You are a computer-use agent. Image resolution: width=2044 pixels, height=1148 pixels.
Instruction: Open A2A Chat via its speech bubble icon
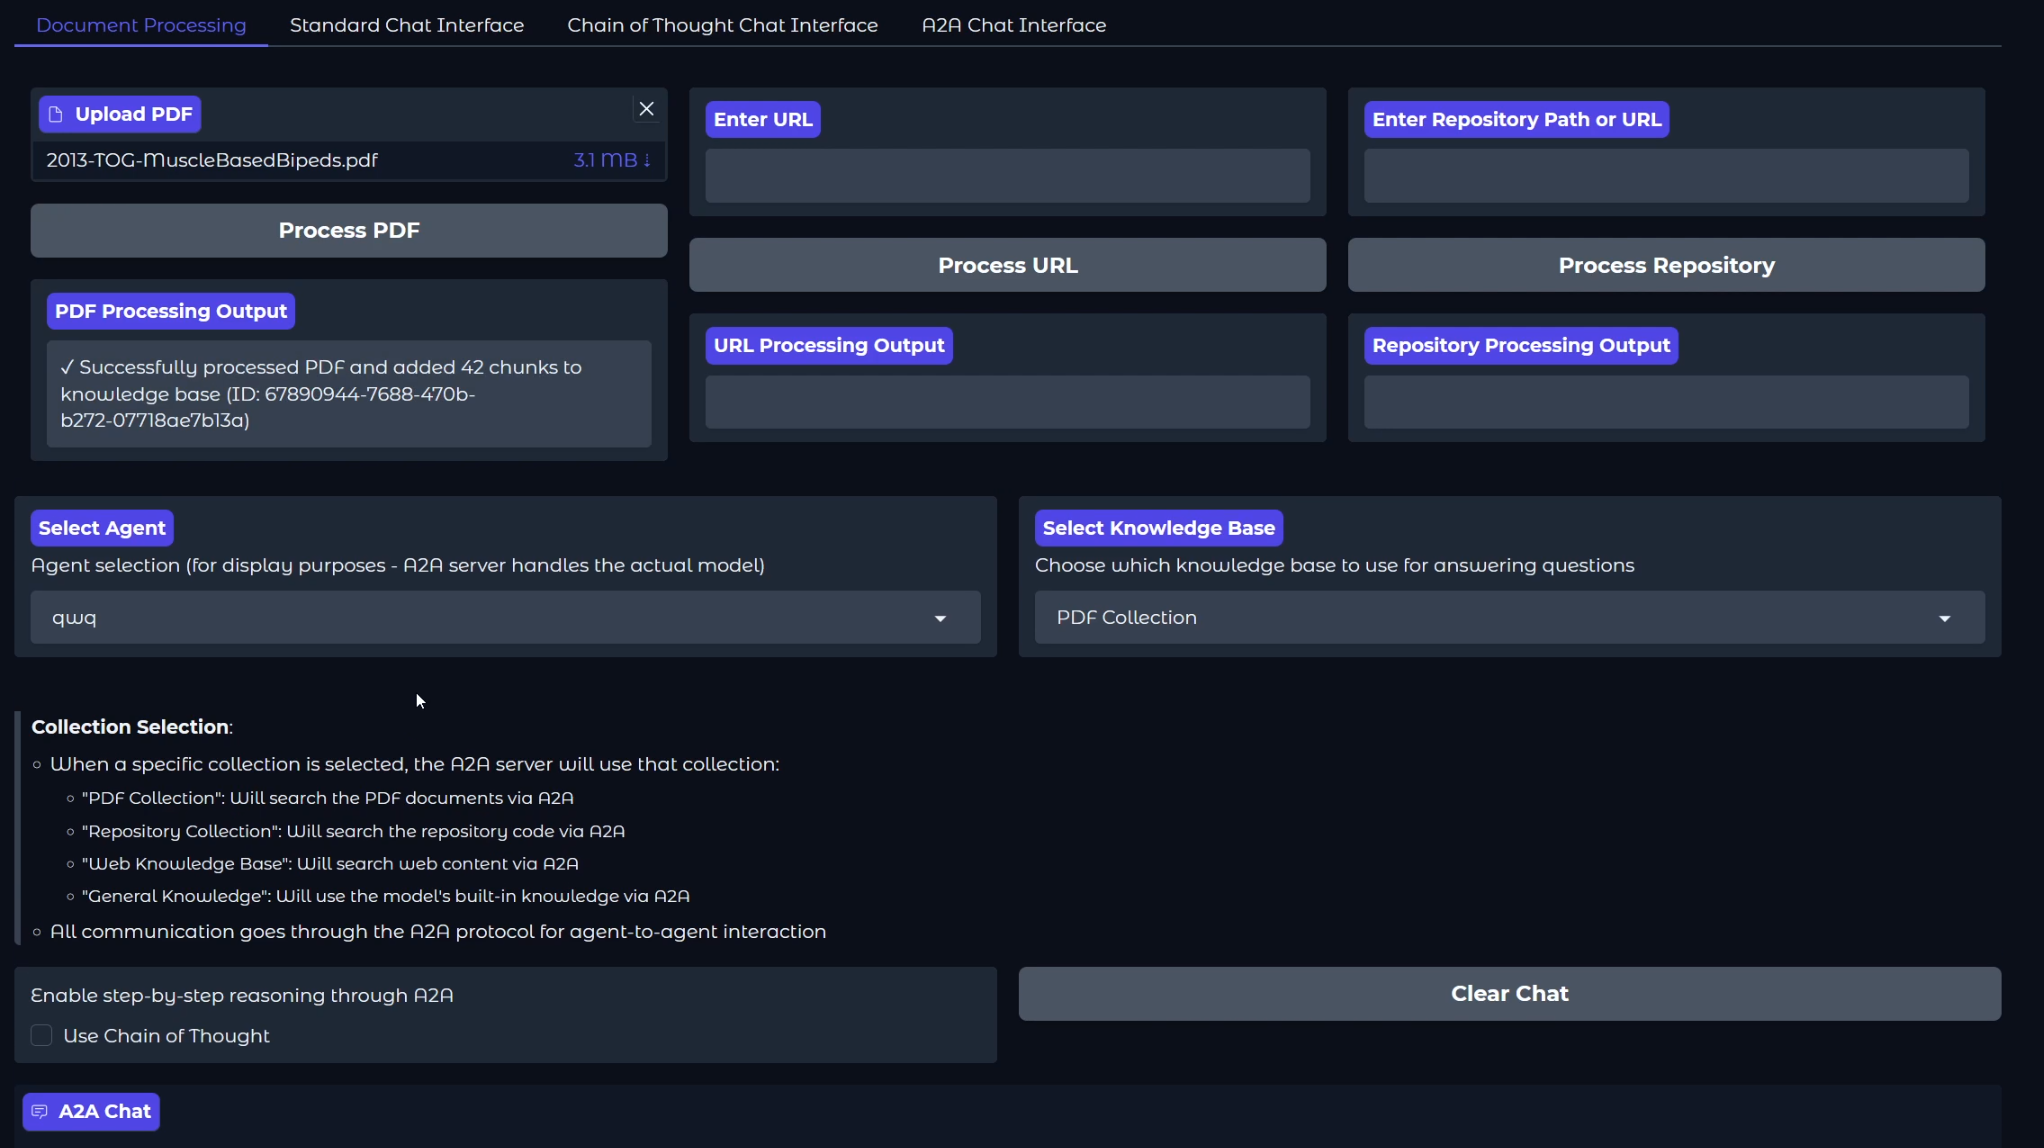[x=41, y=1111]
